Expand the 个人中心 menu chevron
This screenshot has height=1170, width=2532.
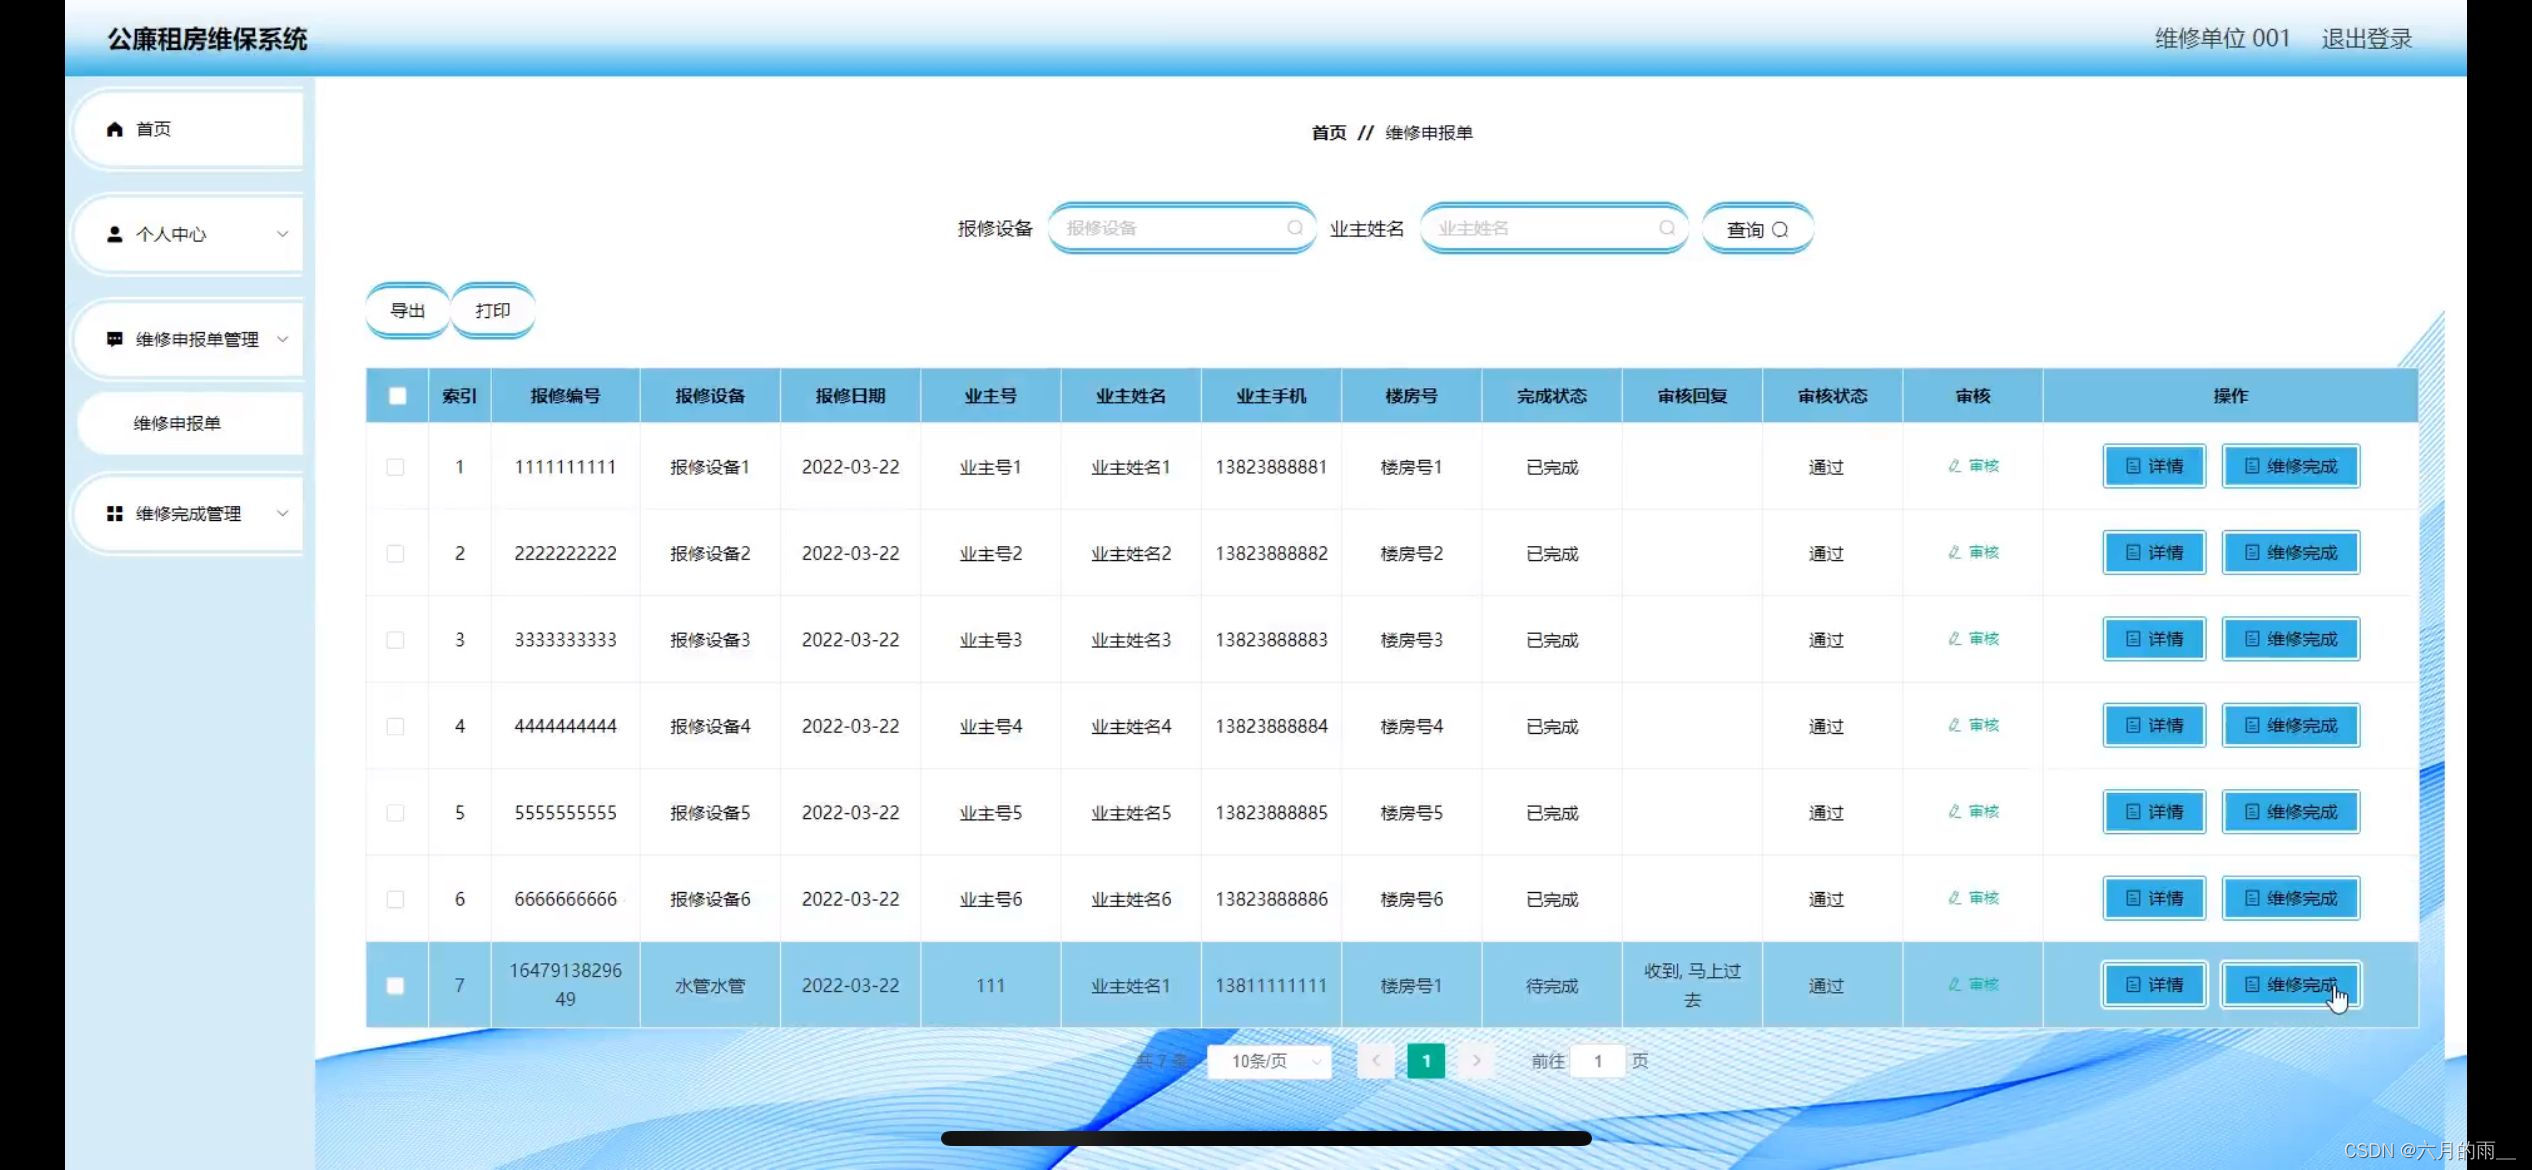(x=282, y=234)
